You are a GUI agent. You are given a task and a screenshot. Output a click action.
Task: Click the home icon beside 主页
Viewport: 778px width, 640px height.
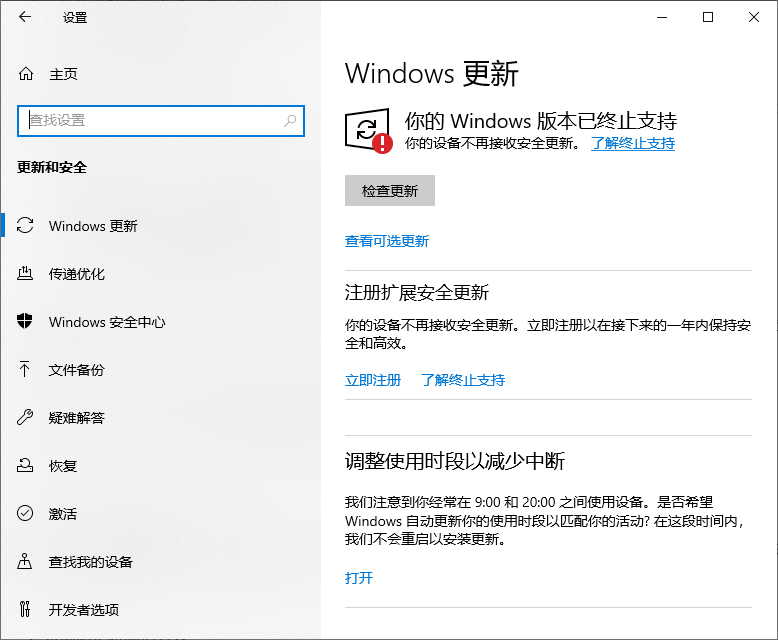(x=26, y=74)
